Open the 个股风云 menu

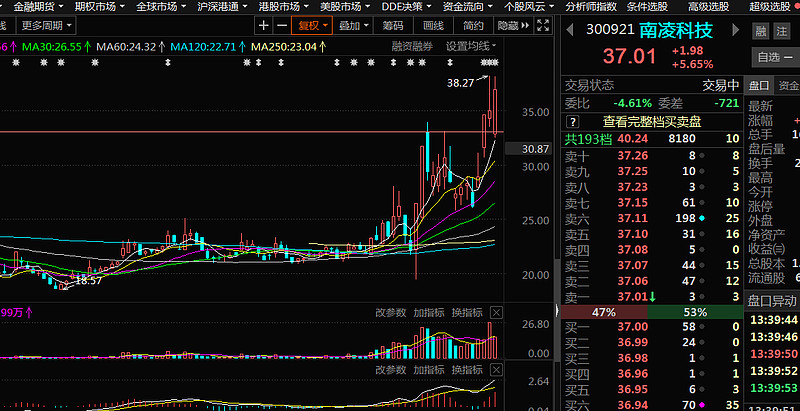point(528,7)
